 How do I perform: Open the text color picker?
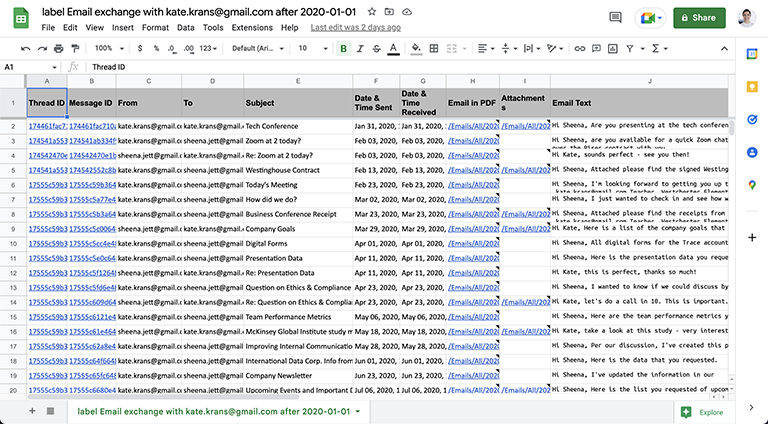pos(393,48)
